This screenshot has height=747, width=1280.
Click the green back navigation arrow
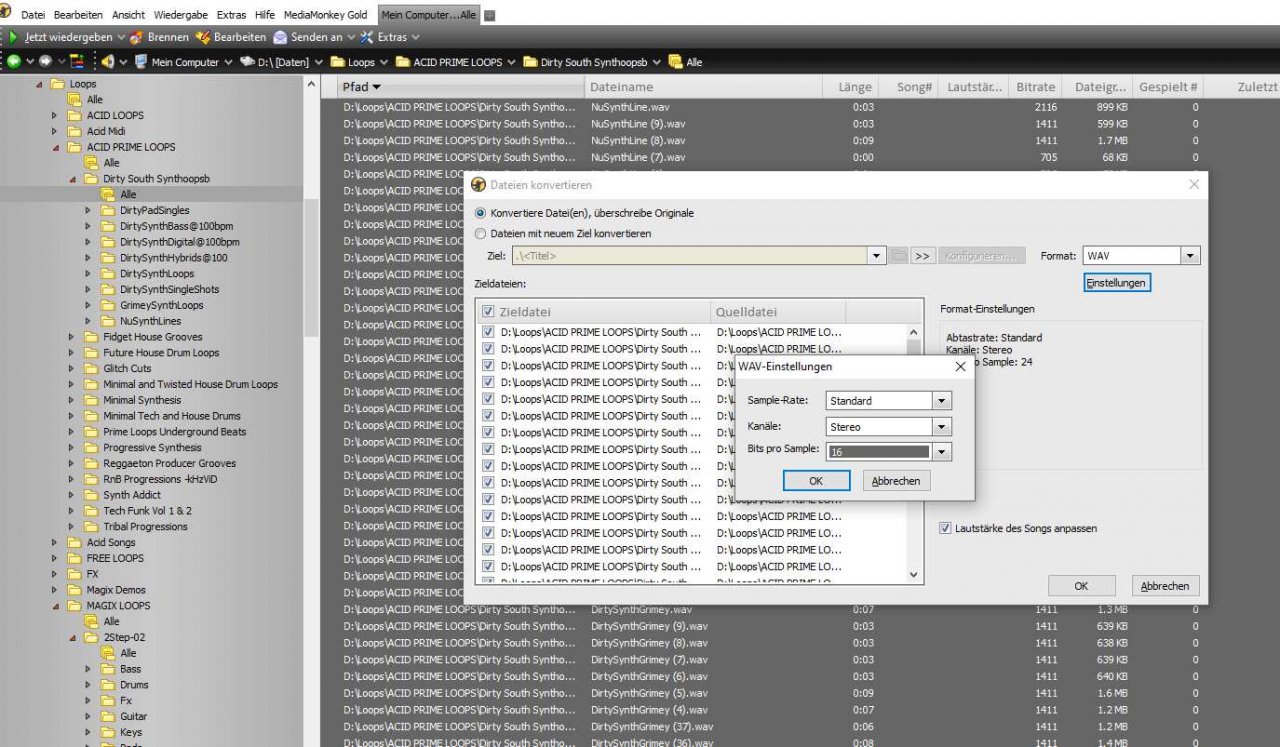[14, 62]
